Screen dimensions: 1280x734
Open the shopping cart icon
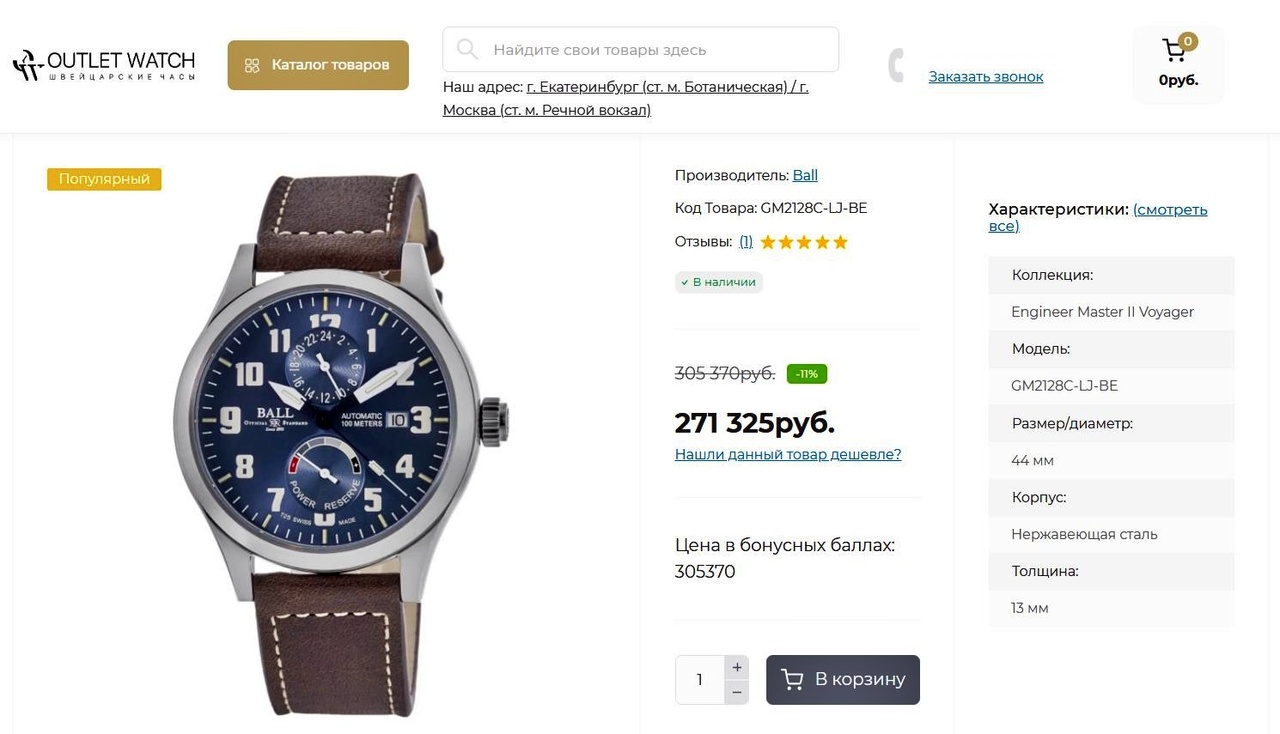click(1174, 51)
